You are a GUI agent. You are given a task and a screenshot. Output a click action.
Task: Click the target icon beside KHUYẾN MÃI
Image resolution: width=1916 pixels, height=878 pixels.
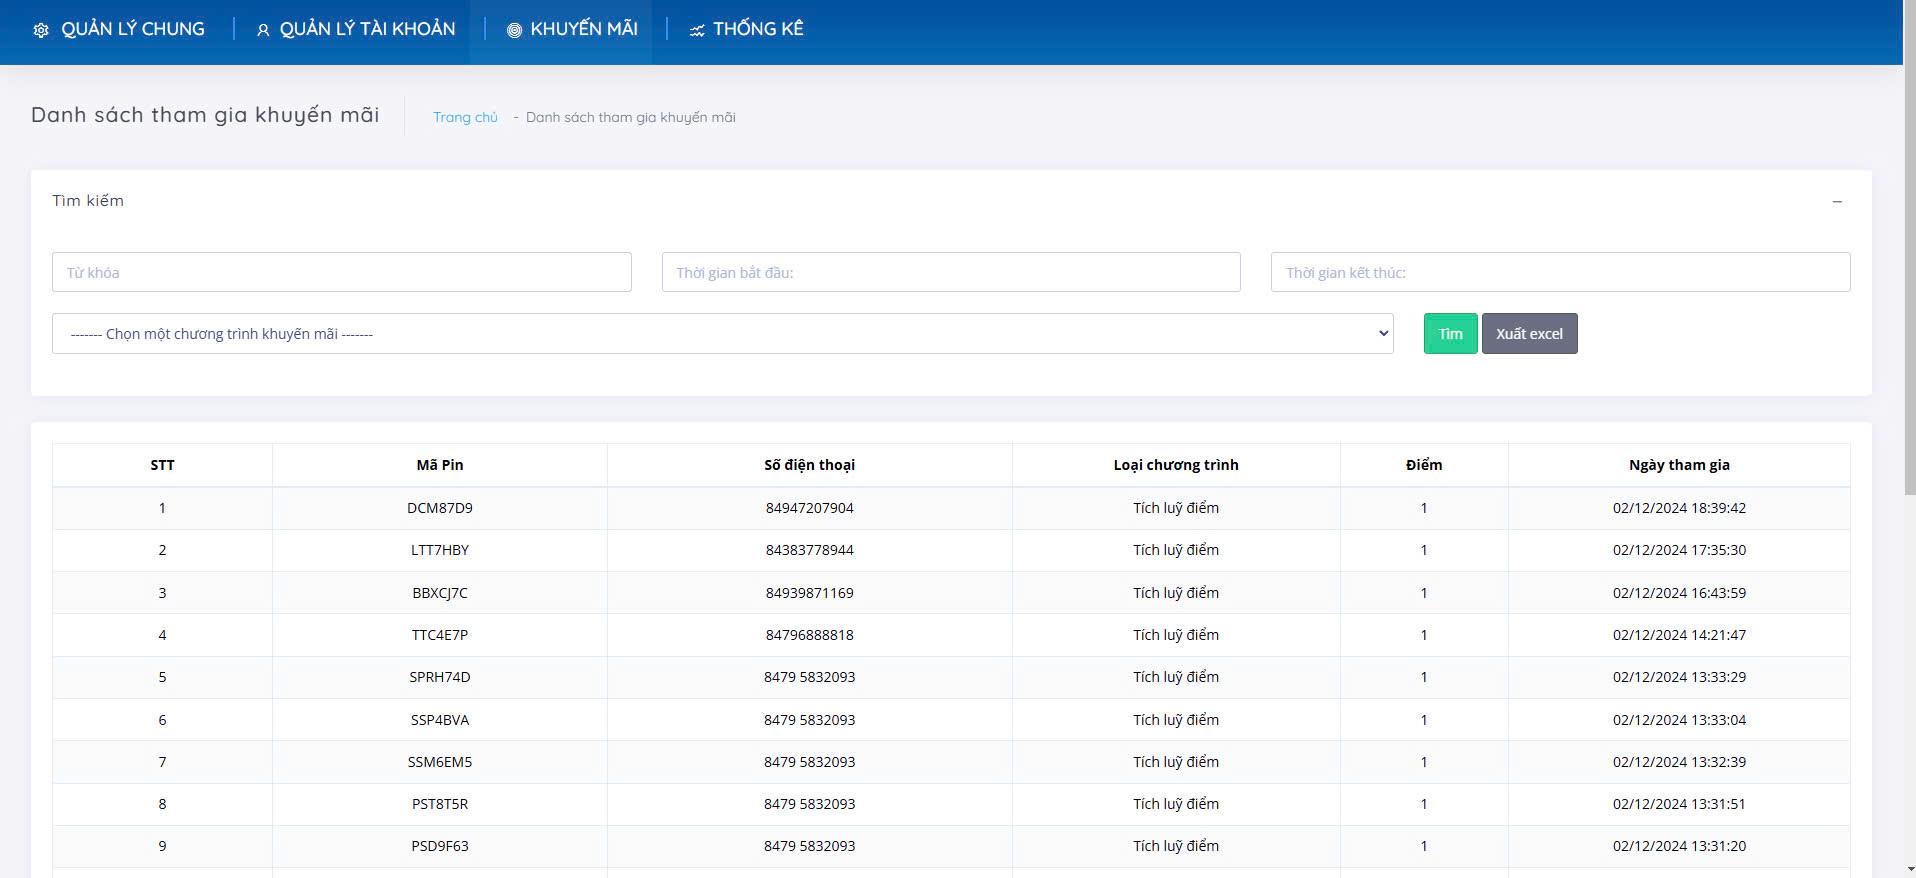pyautogui.click(x=514, y=30)
